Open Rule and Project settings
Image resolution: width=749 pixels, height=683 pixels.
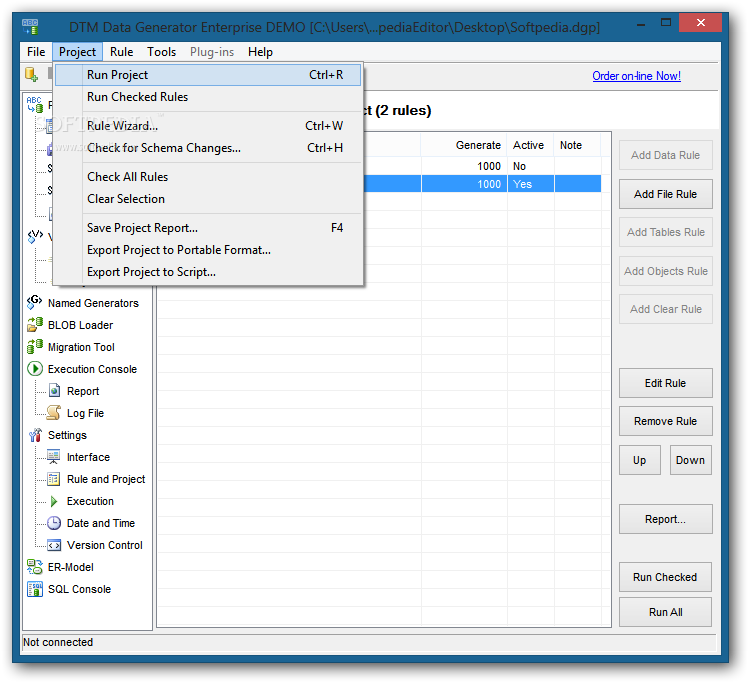coord(106,479)
